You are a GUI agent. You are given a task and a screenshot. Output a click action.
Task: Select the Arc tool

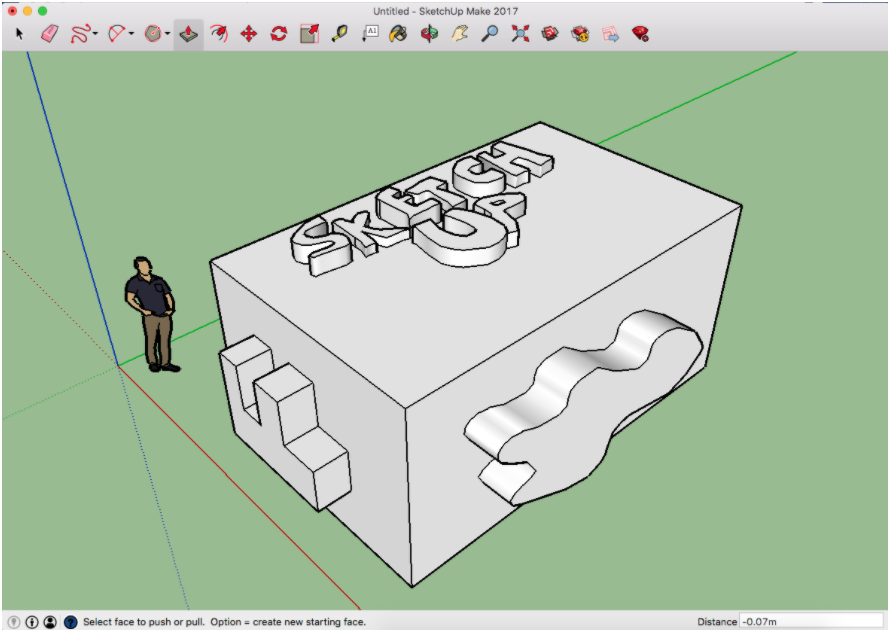(117, 34)
